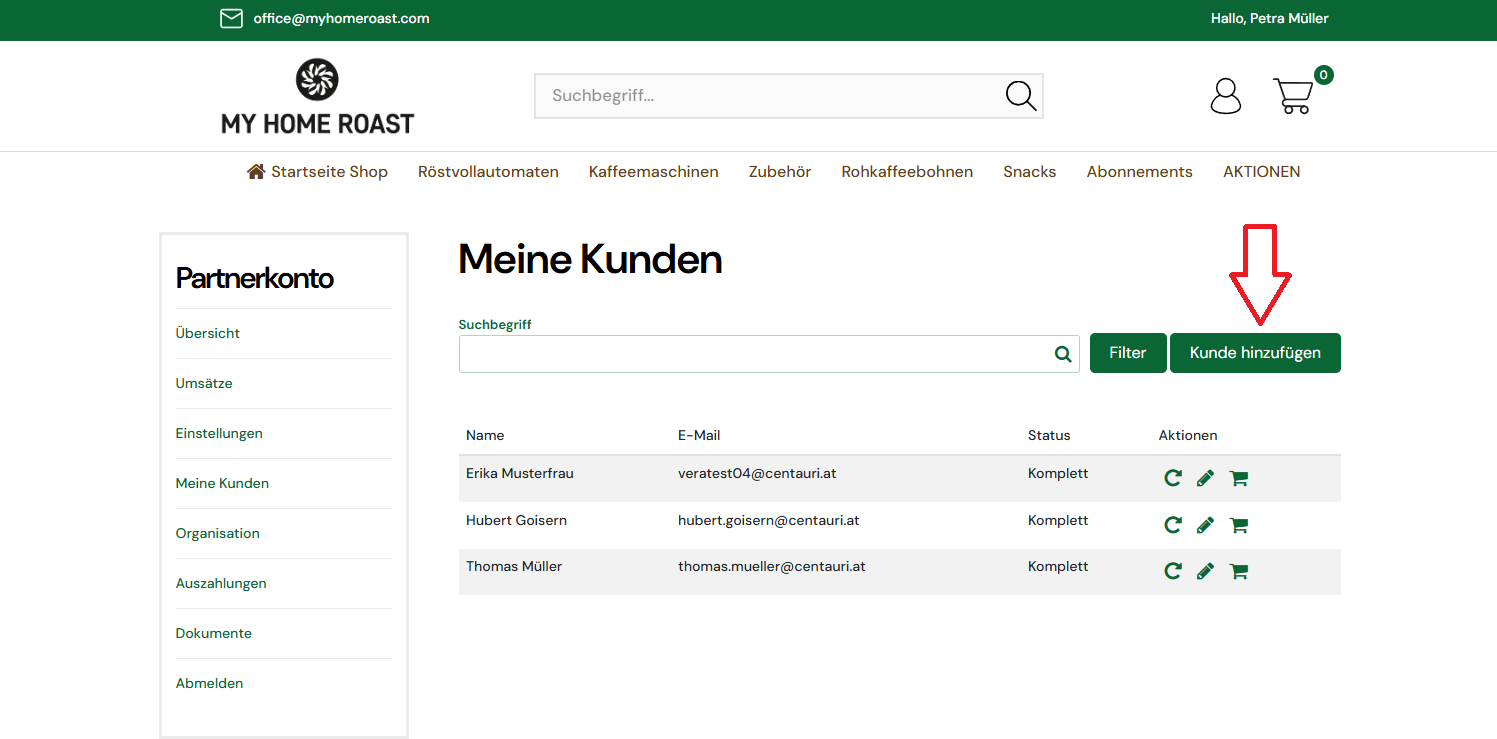Click the email envelope icon in the top bar

tap(231, 18)
